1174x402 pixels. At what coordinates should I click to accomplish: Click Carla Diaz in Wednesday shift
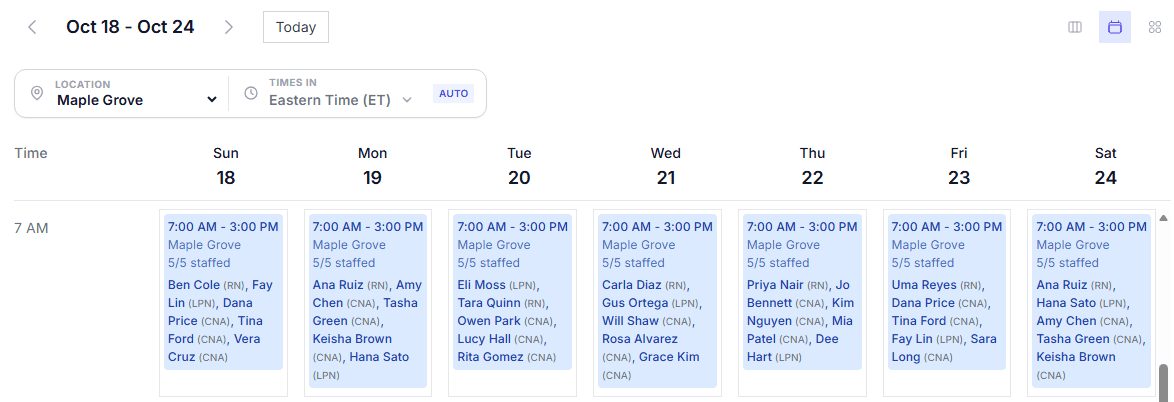point(632,284)
